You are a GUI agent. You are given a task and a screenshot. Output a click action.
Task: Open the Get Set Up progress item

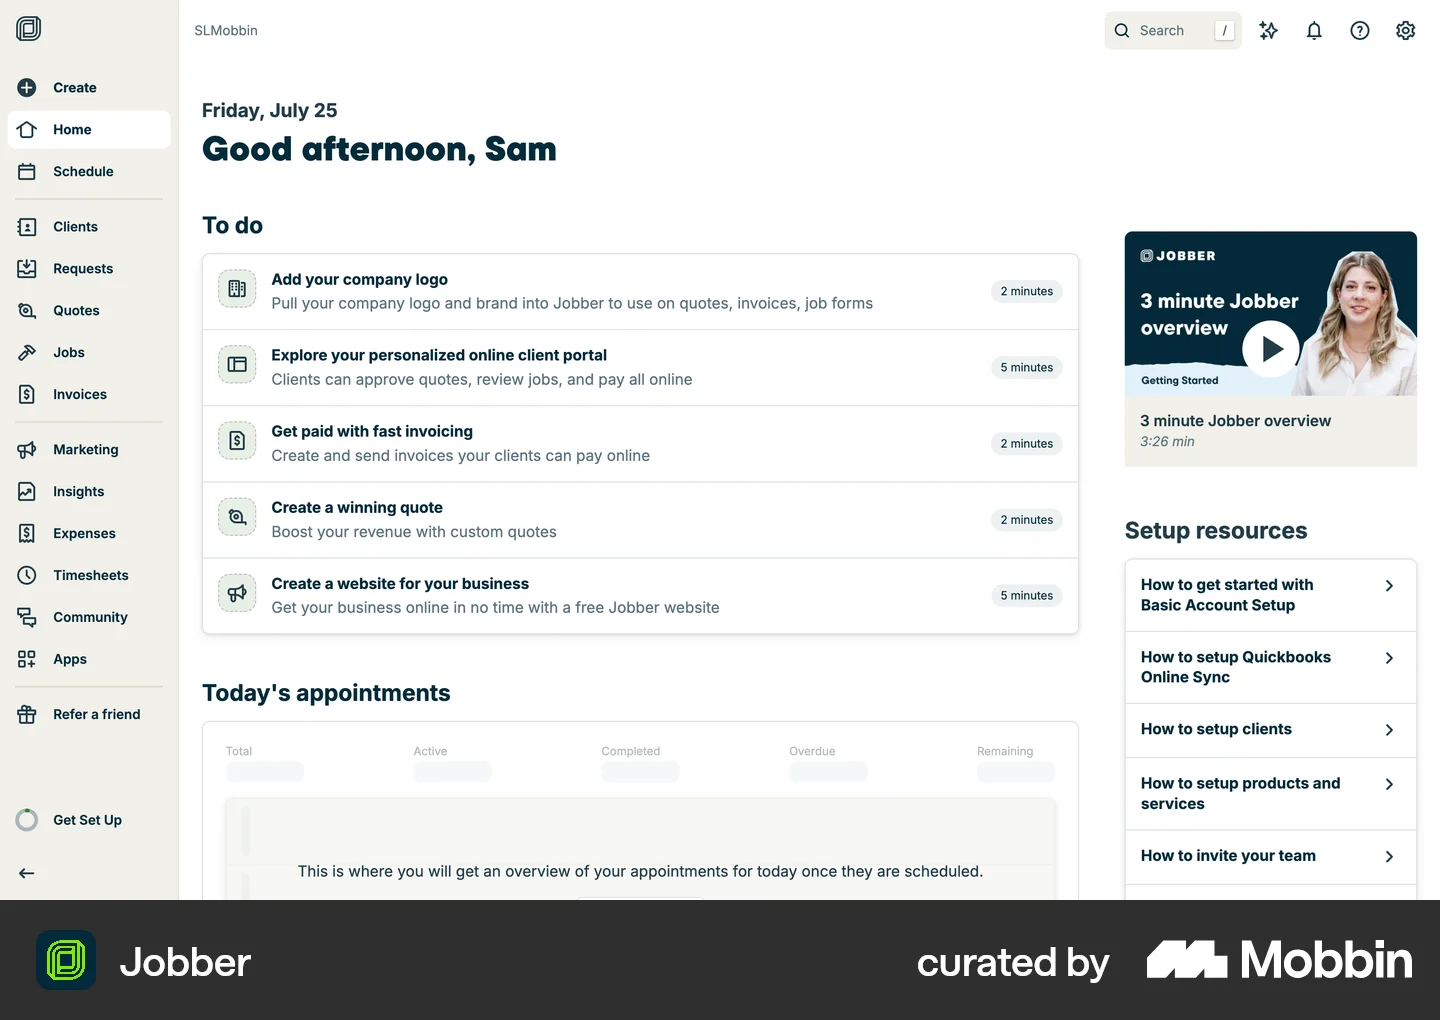point(89,820)
